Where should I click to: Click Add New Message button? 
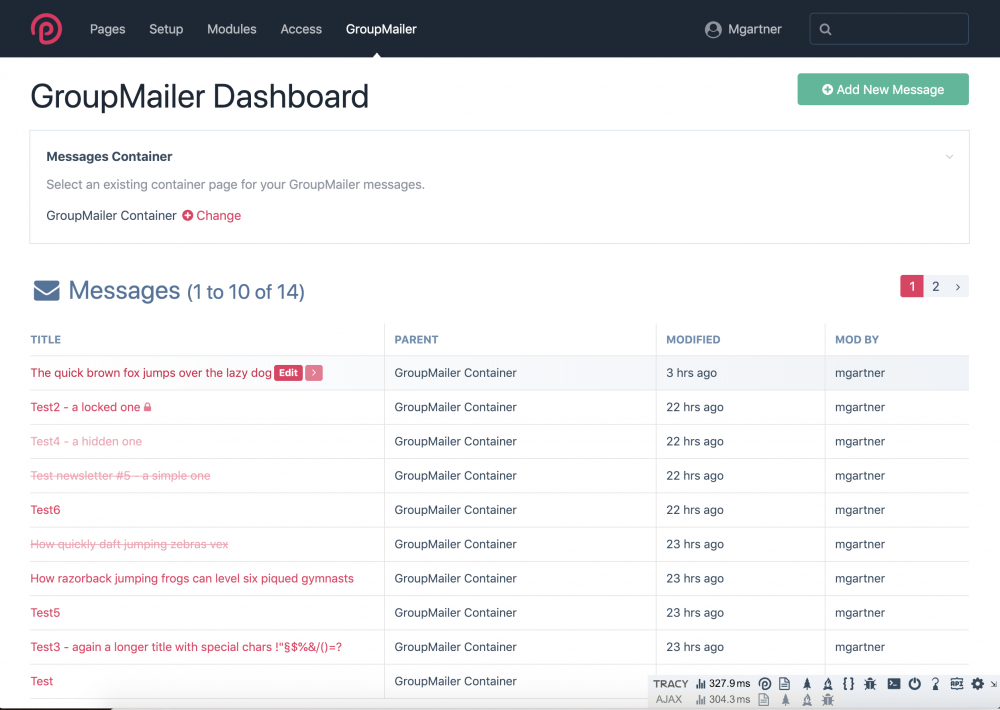883,89
